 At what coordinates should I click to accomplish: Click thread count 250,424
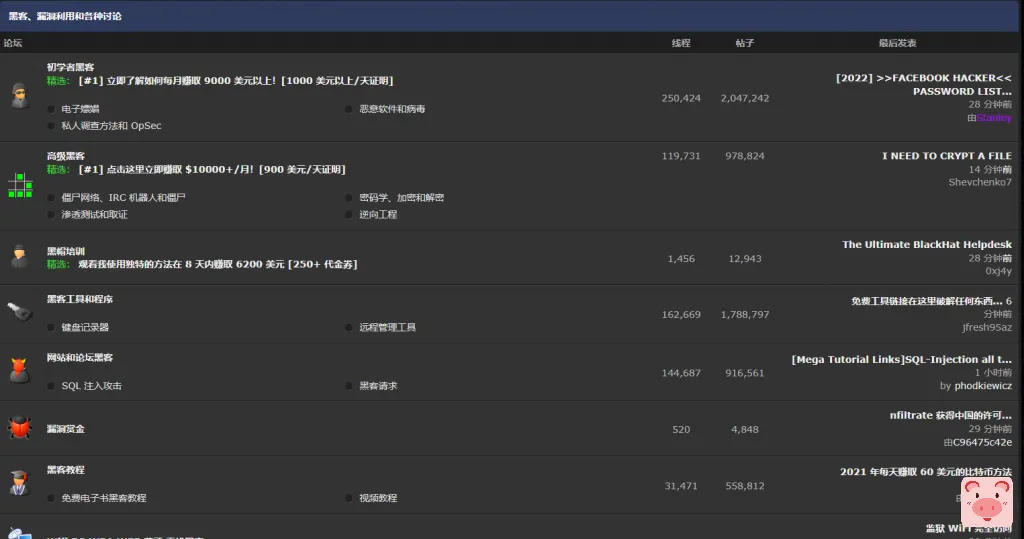pyautogui.click(x=681, y=98)
